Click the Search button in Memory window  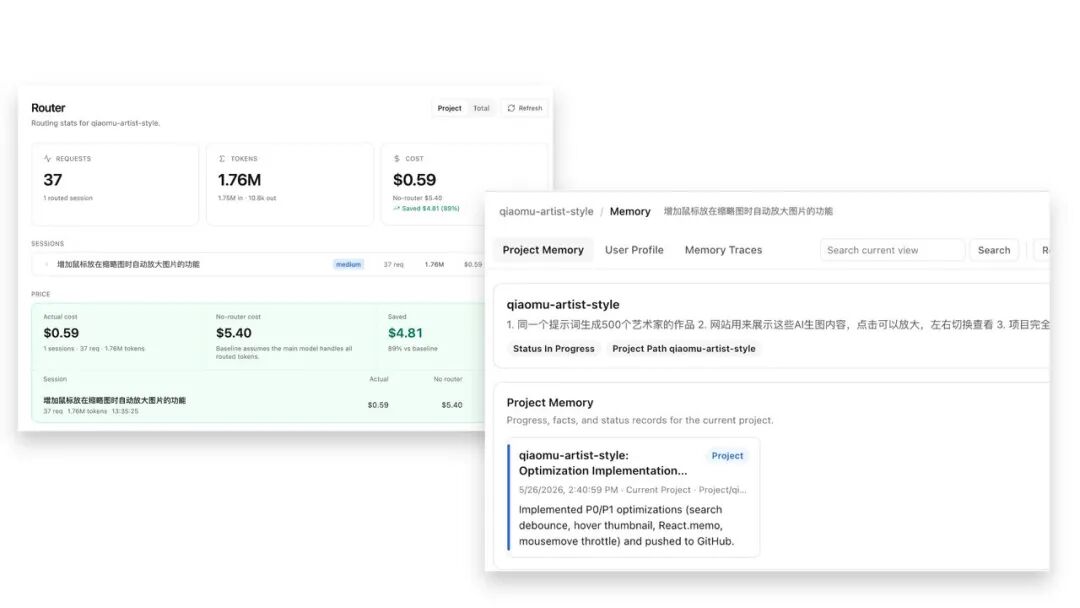994,250
